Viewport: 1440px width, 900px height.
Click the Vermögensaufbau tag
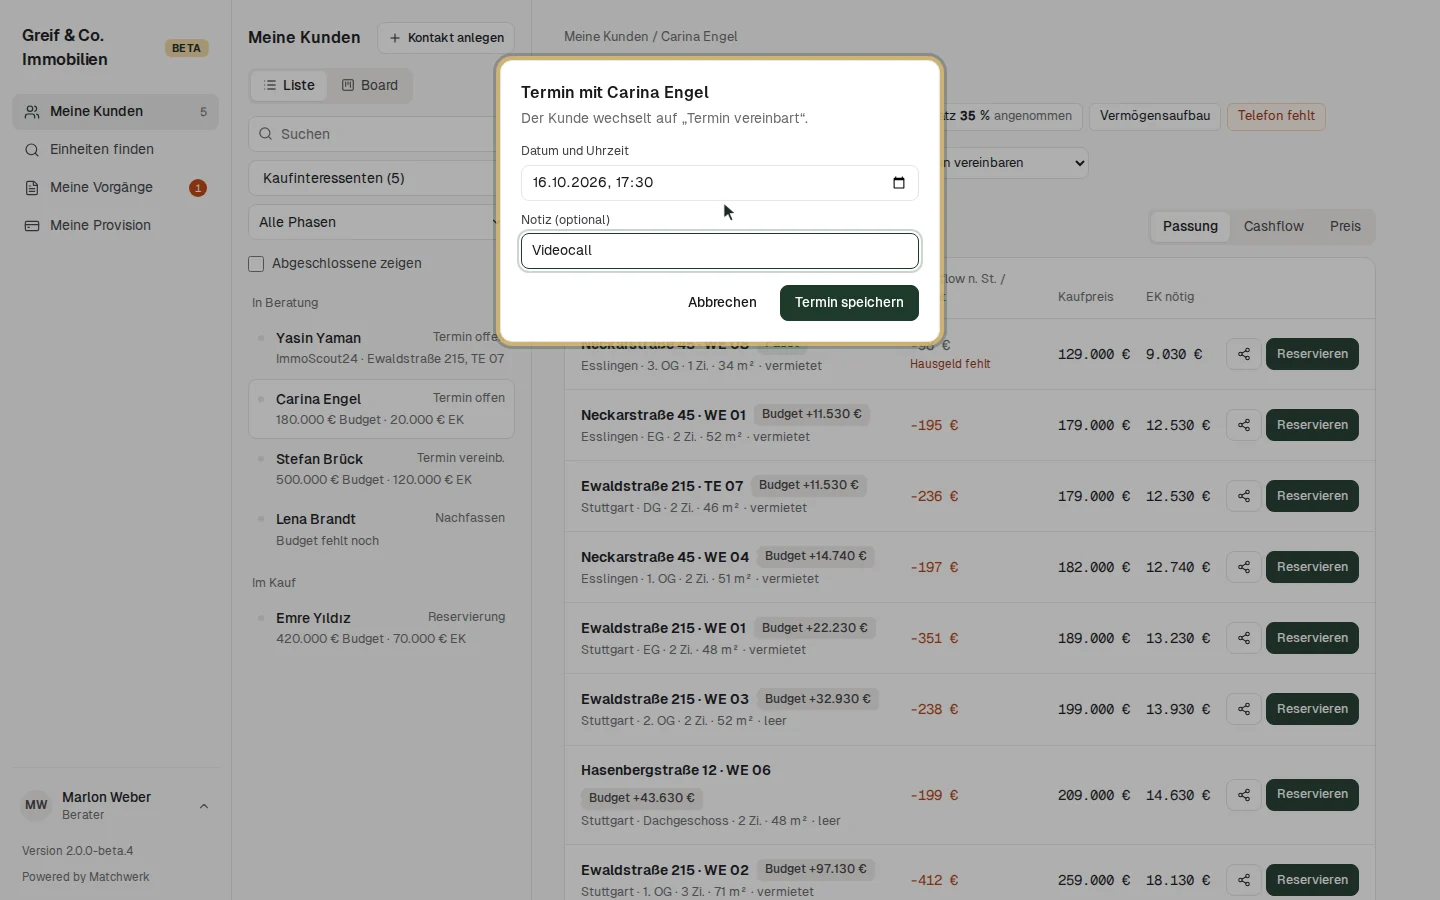[1155, 116]
